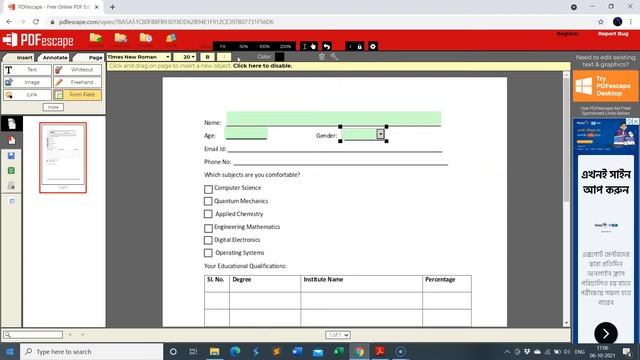Screen dimensions: 640x360
Task: Click the PDFescape logo
Action: point(38,40)
